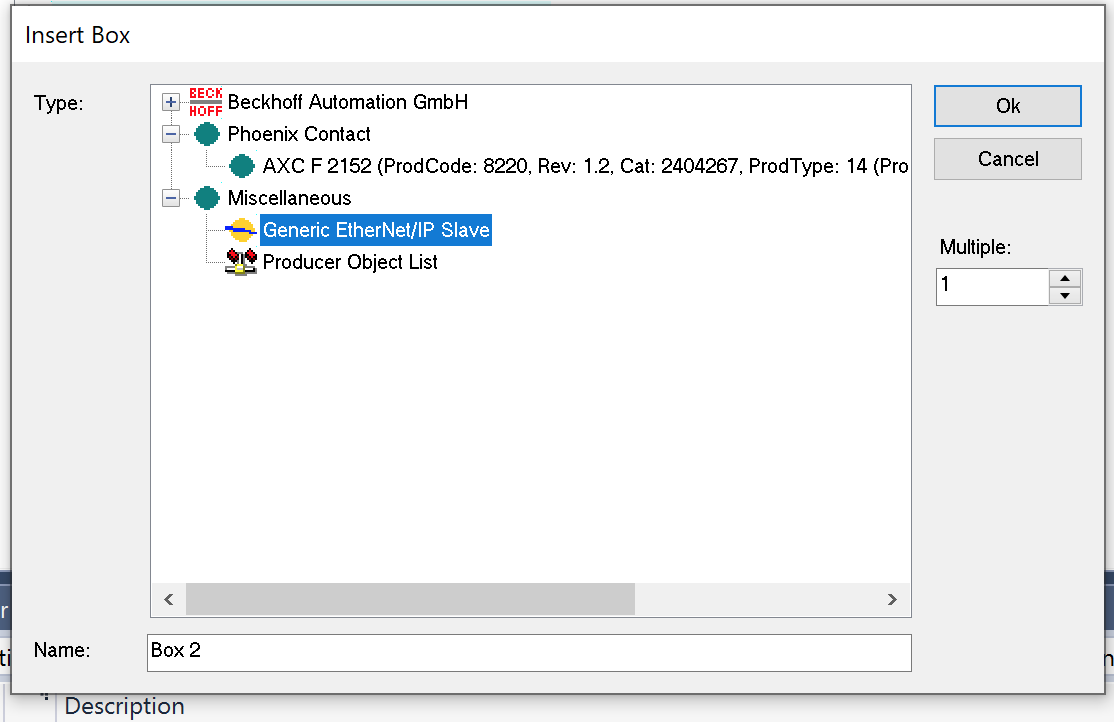Viewport: 1114px width, 722px height.
Task: Click the horizontal scrollbar right arrow
Action: coord(892,599)
